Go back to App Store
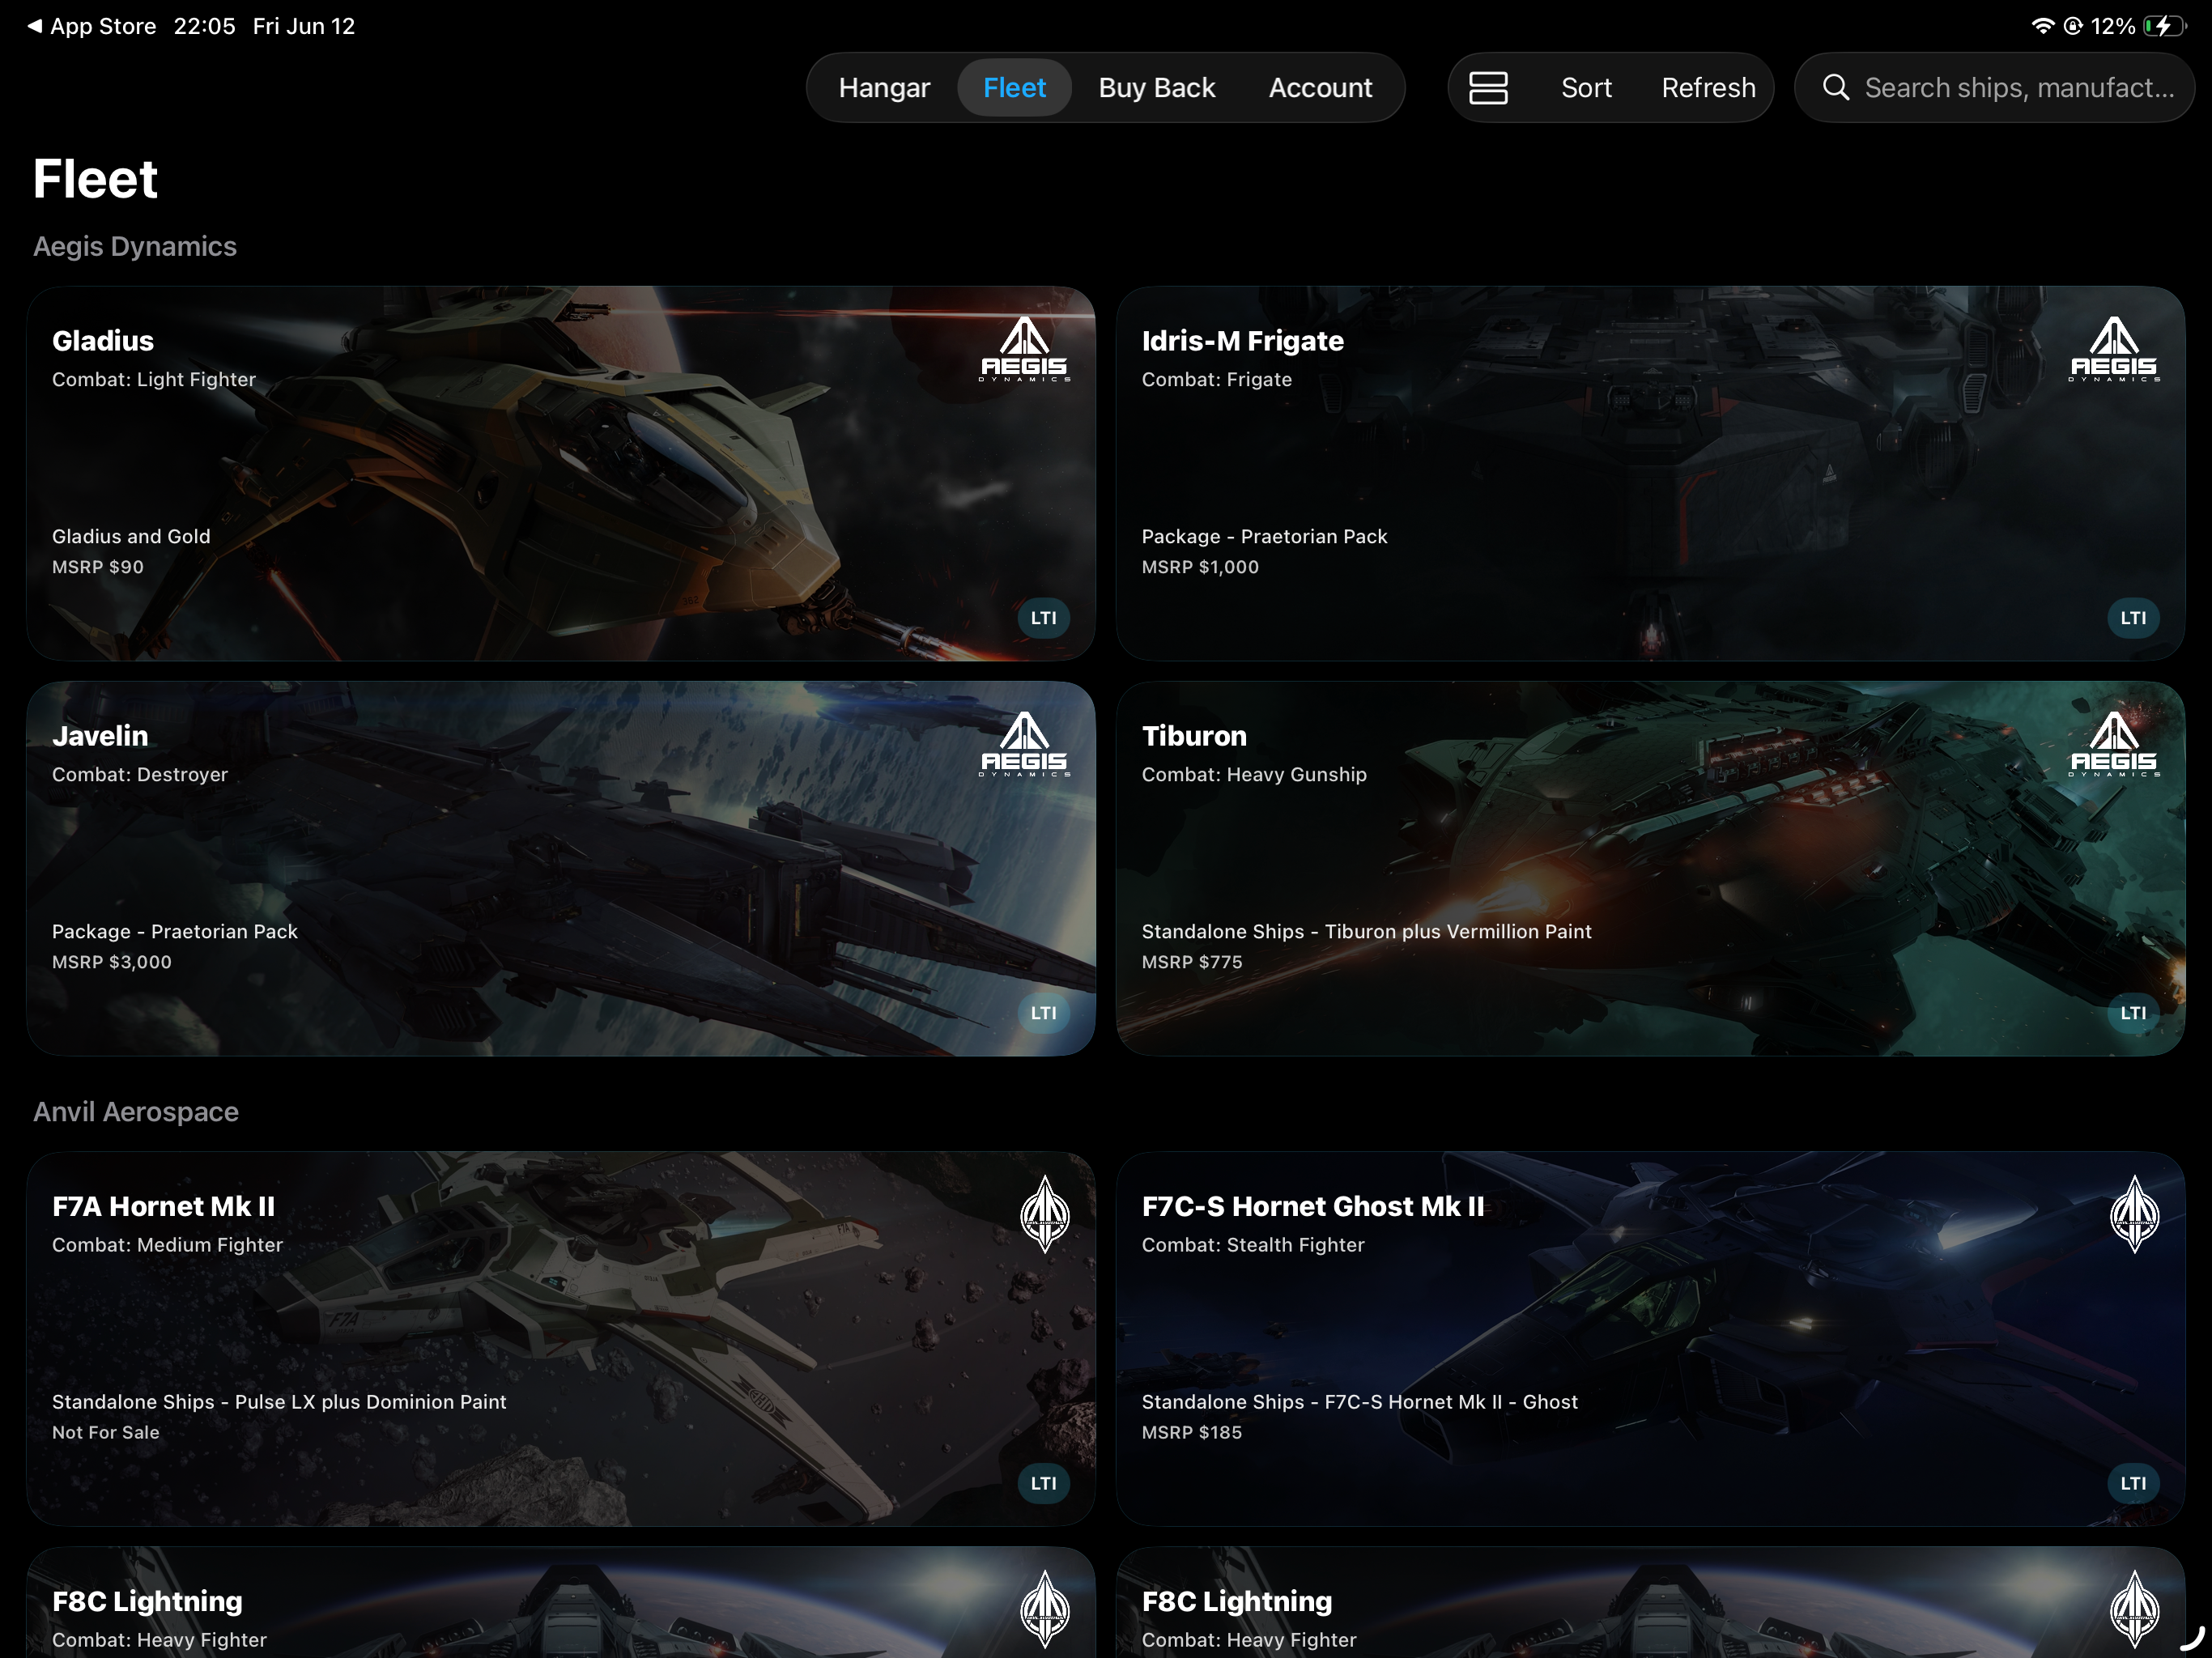The image size is (2212, 1658). point(103,26)
